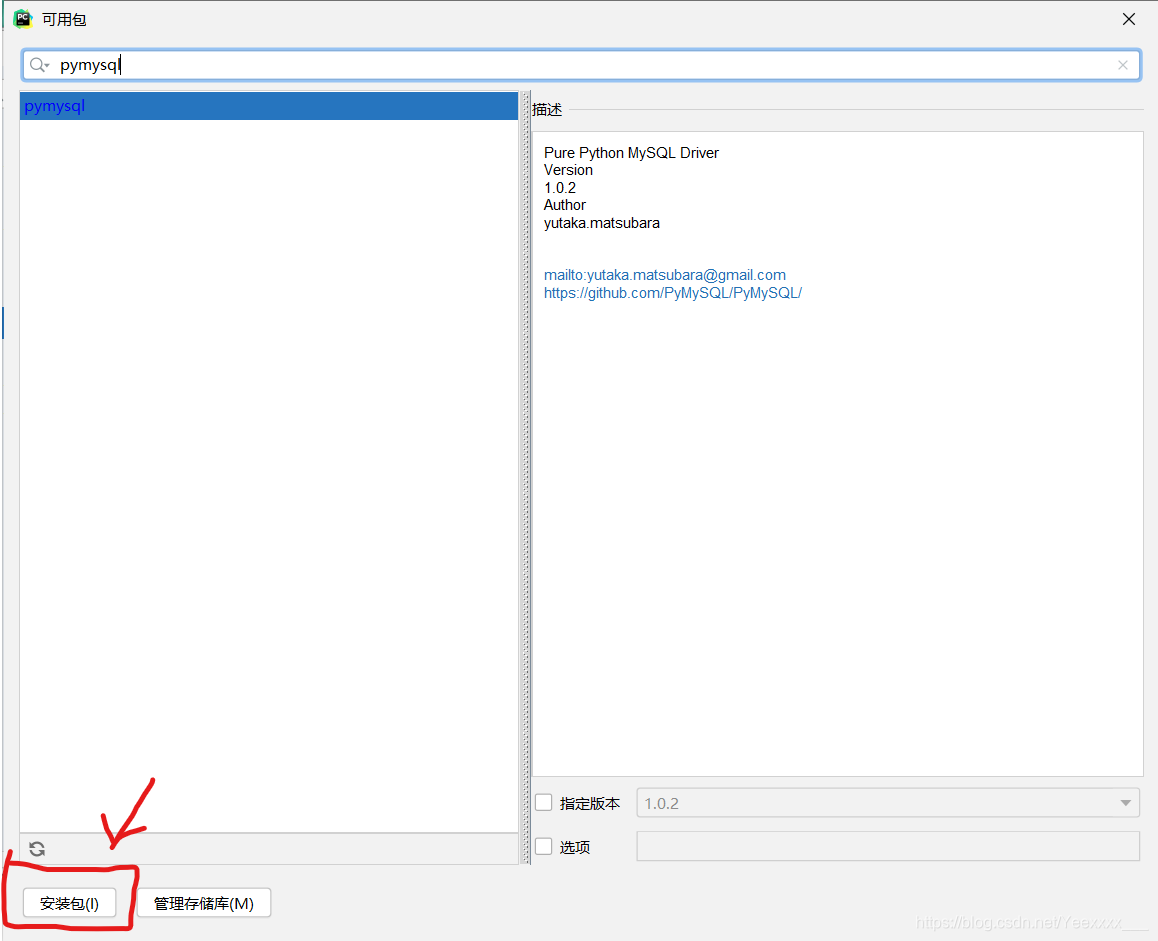This screenshot has width=1158, height=941.
Task: Open 管理存储库(M) button
Action: (x=204, y=903)
